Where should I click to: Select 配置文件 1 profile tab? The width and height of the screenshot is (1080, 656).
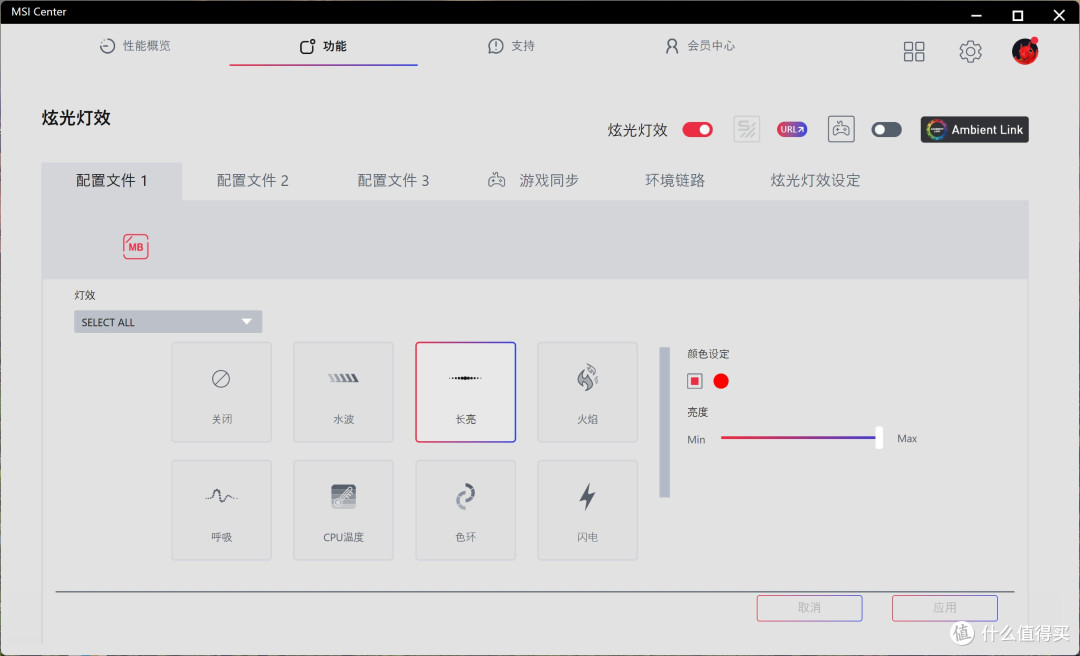112,181
